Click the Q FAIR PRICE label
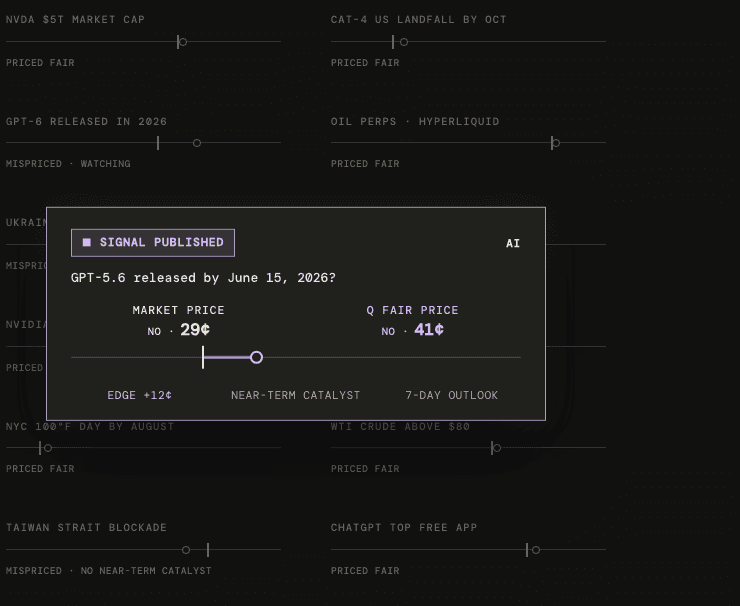 412,310
